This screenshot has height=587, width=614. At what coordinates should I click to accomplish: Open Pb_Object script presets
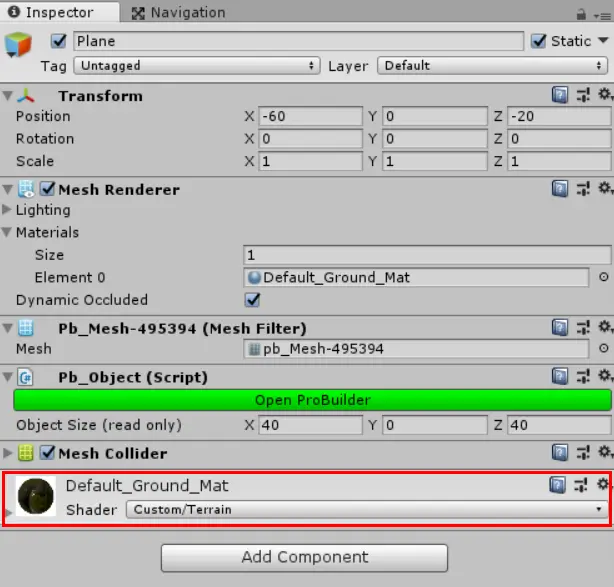(x=583, y=376)
